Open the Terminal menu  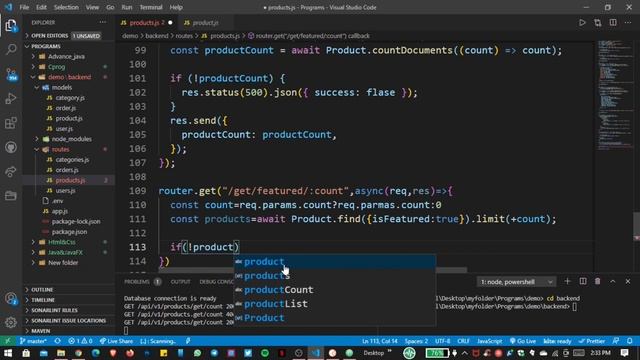point(151,7)
